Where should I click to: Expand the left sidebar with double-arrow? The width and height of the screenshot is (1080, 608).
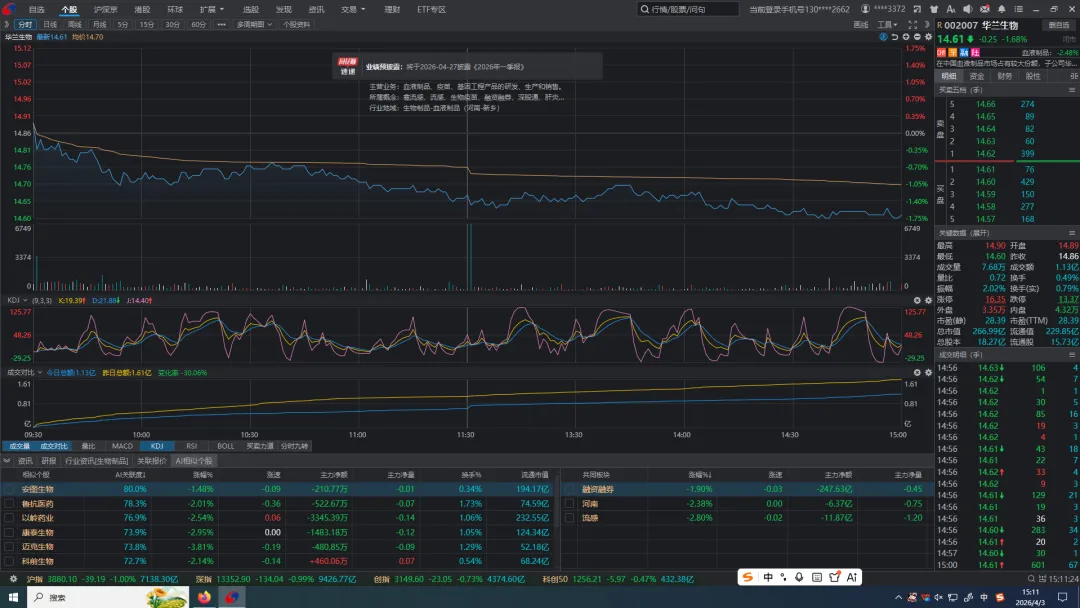6,24
